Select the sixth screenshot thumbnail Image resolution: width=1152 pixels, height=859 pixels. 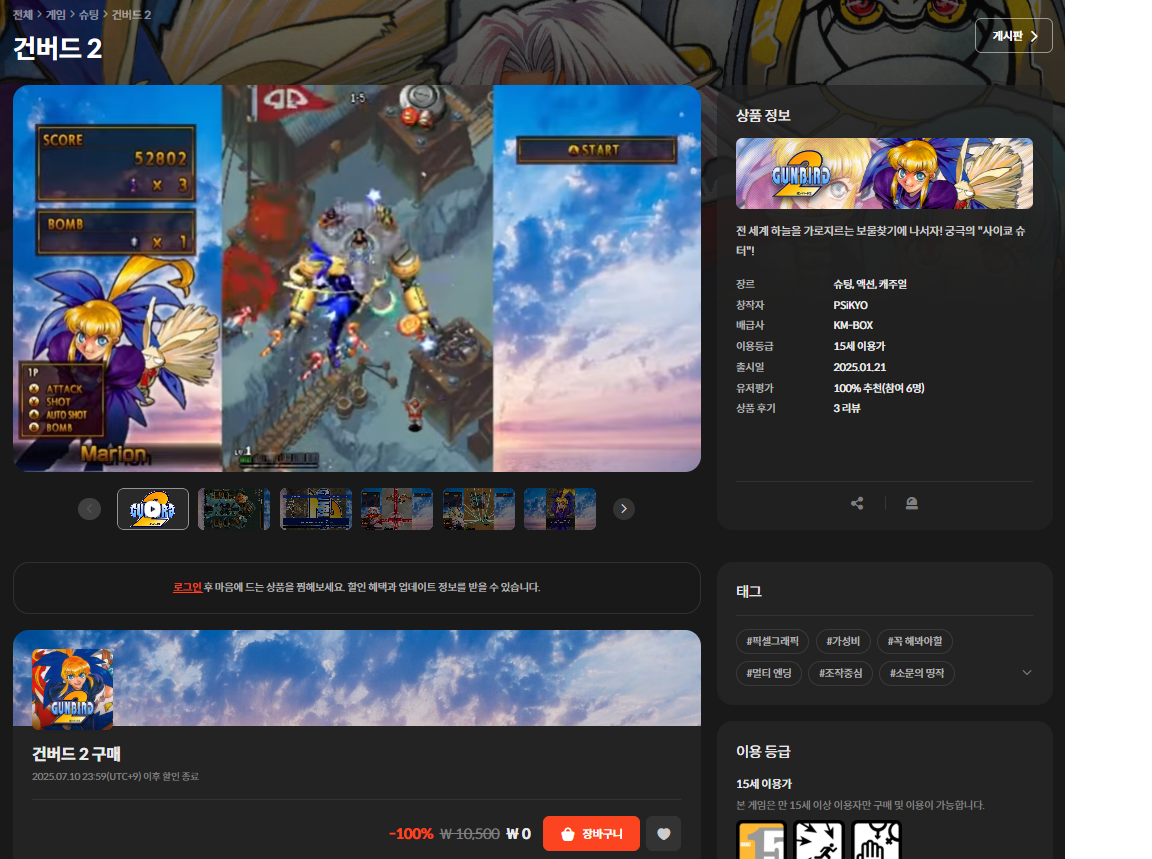(560, 509)
